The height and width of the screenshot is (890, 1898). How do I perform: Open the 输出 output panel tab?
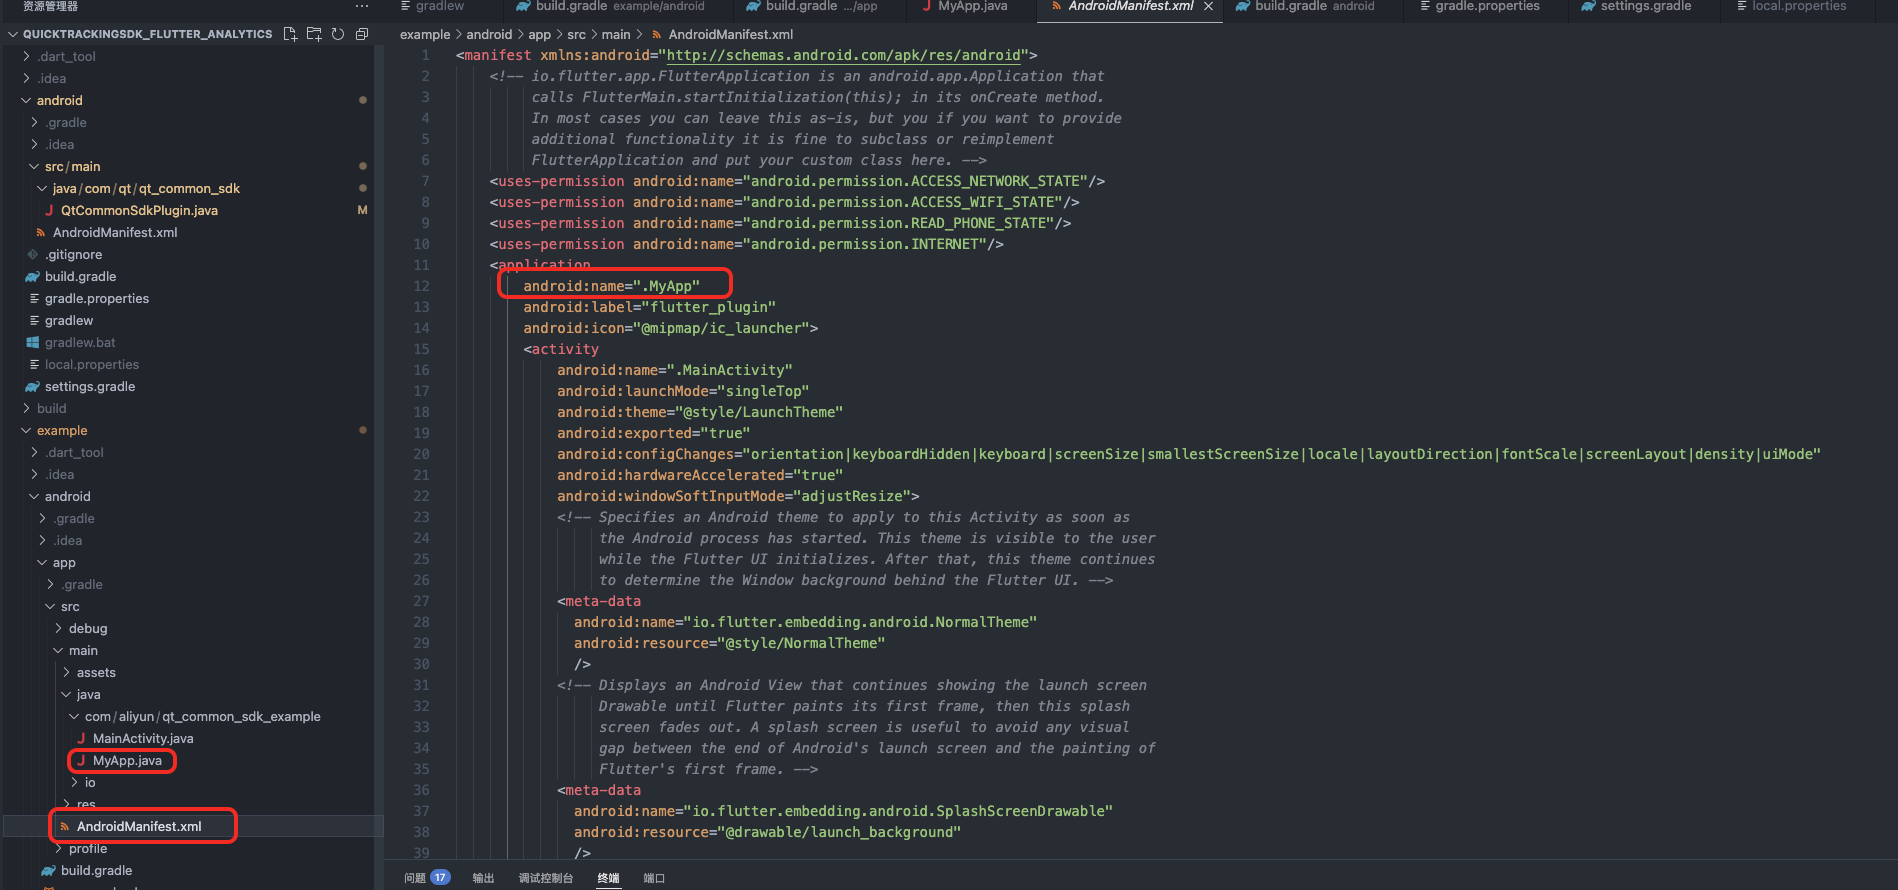click(483, 878)
